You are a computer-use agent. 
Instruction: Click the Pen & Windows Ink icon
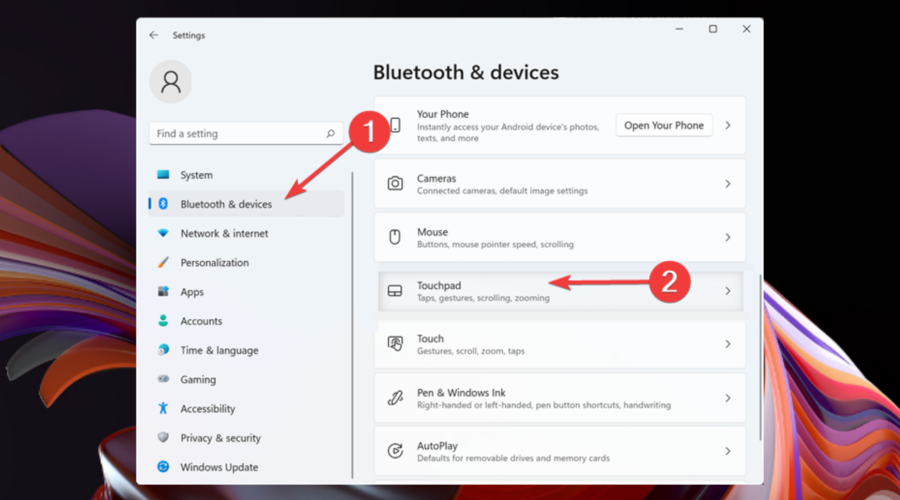[395, 398]
